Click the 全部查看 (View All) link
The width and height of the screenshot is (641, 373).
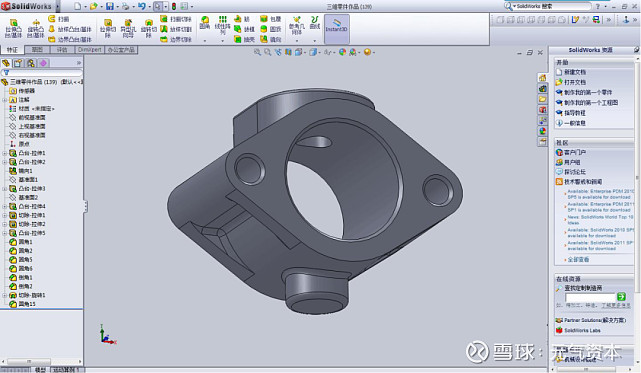point(578,259)
